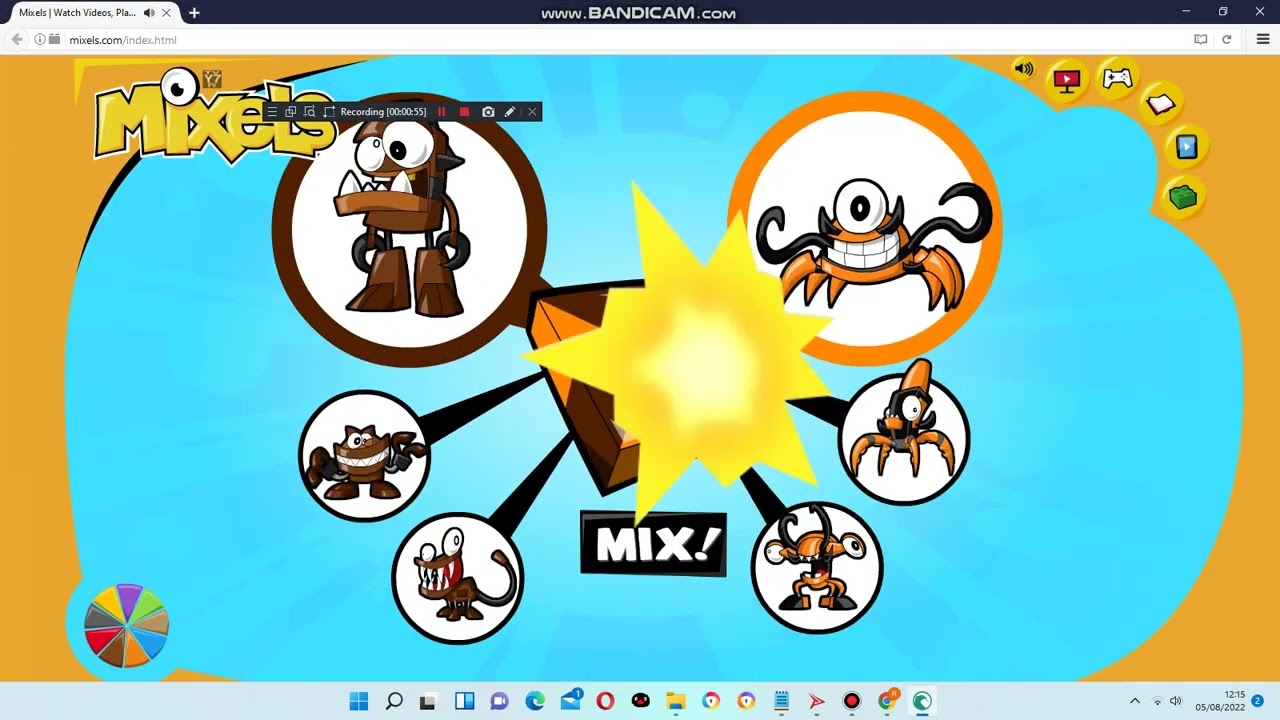Go back in the browser

(x=17, y=40)
